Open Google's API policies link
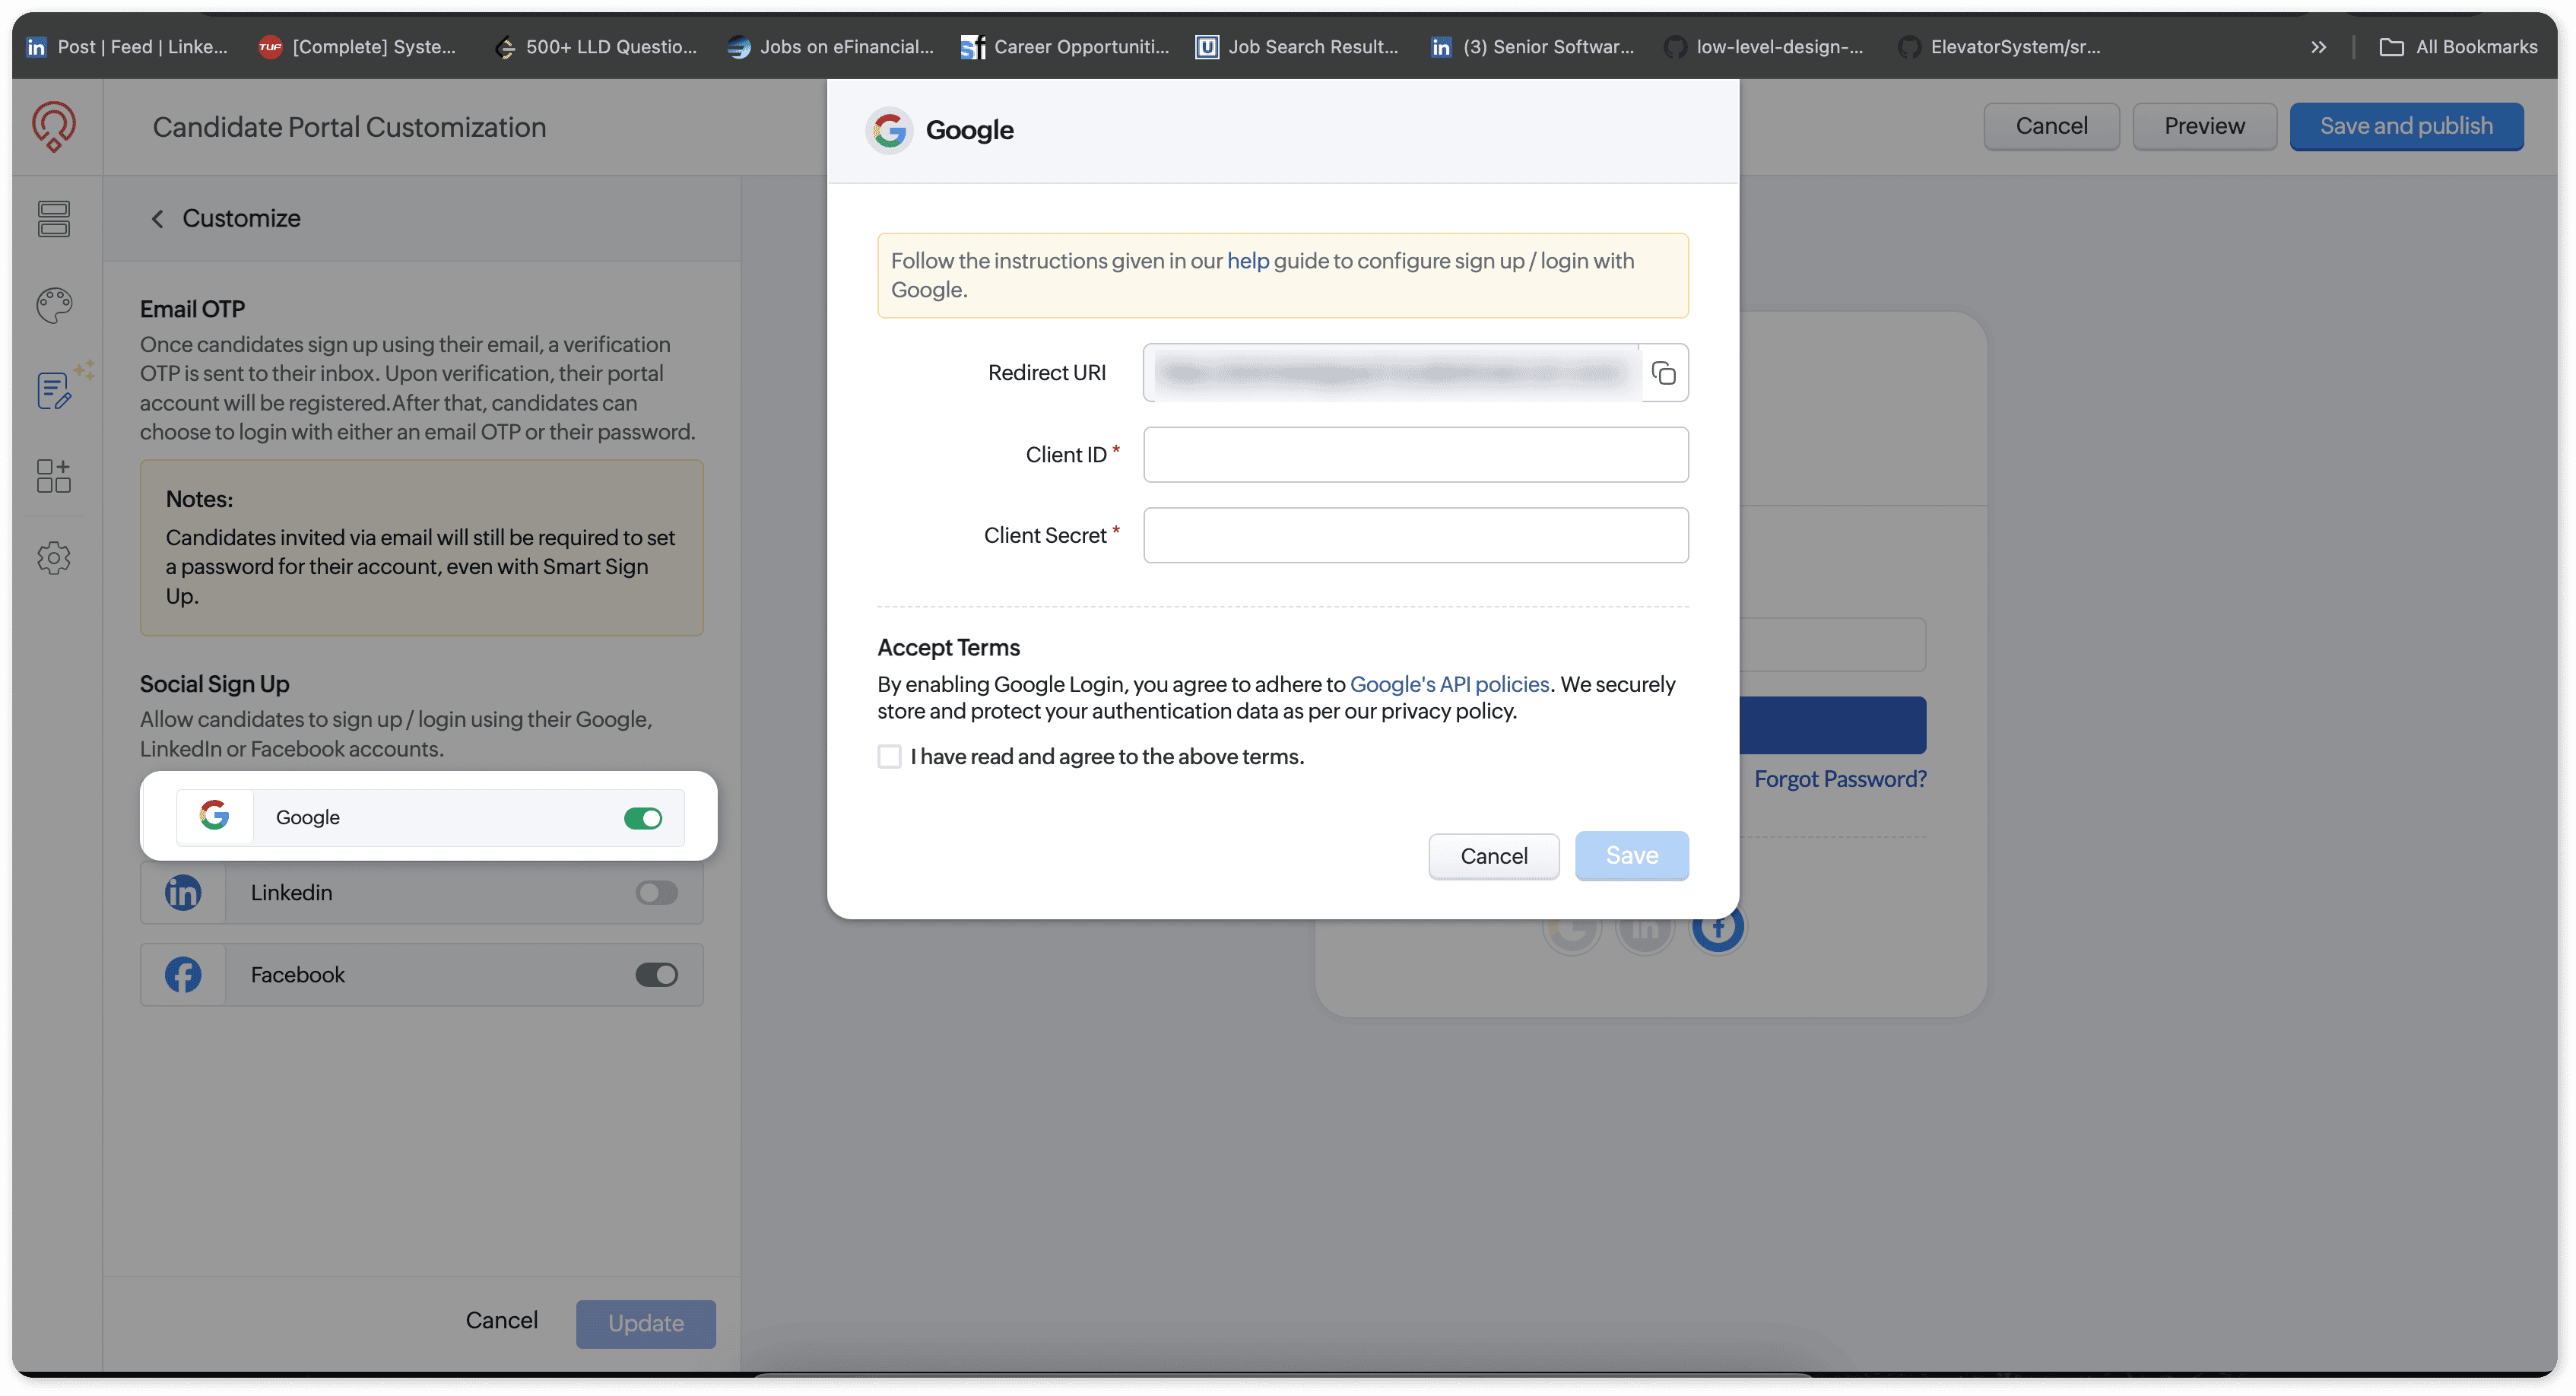Viewport: 2576px width, 1396px height. [x=1449, y=685]
